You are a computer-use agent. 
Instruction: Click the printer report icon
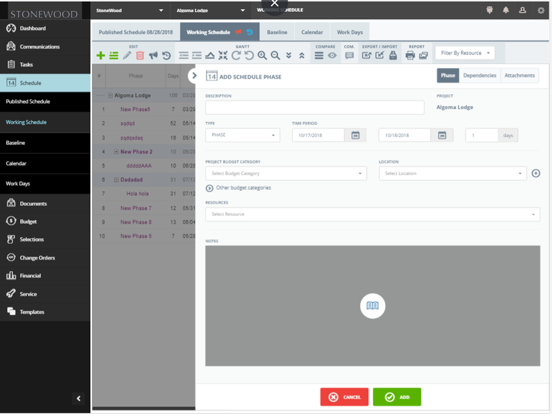click(x=410, y=55)
